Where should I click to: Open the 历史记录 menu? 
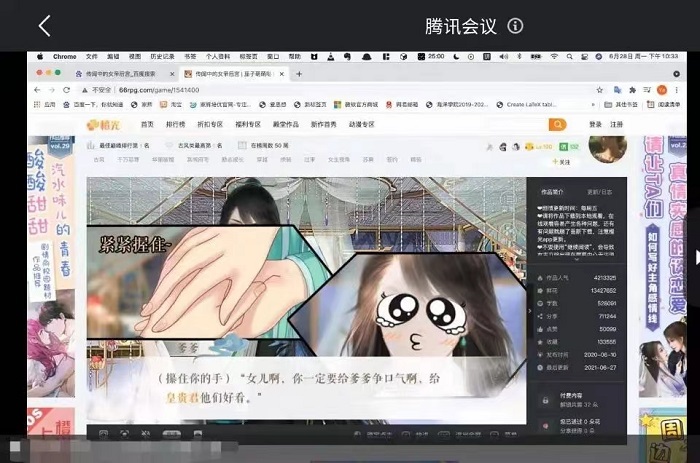(x=162, y=57)
